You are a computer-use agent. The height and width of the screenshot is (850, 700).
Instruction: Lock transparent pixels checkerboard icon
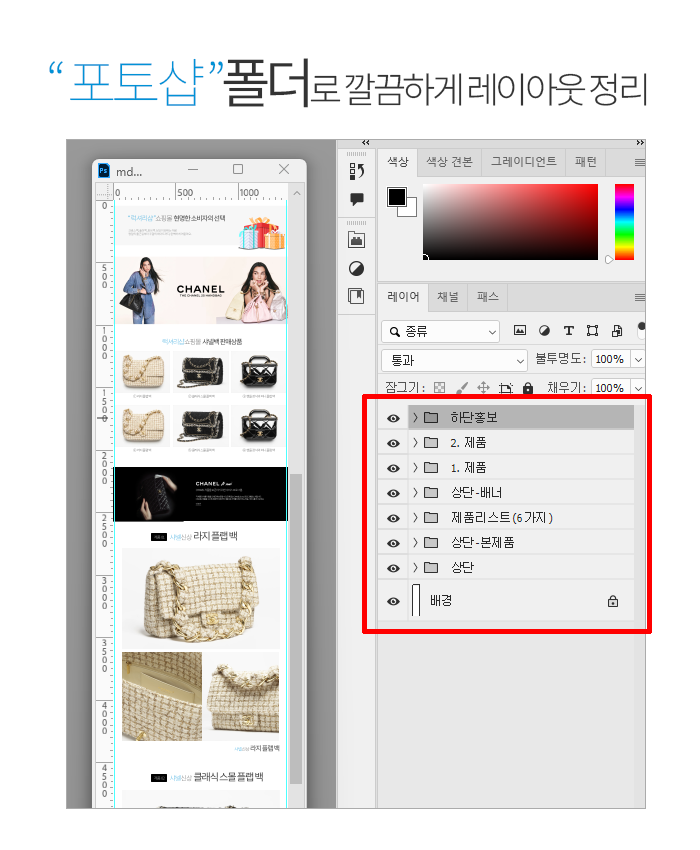[x=440, y=388]
